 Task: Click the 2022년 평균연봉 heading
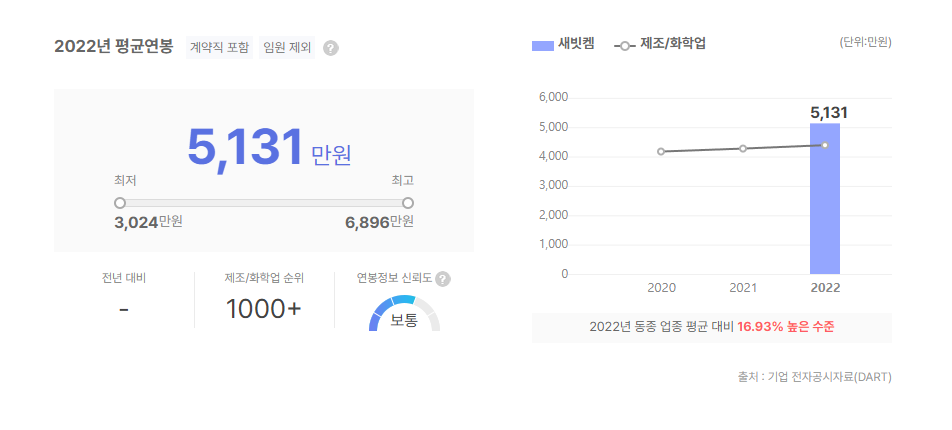114,46
